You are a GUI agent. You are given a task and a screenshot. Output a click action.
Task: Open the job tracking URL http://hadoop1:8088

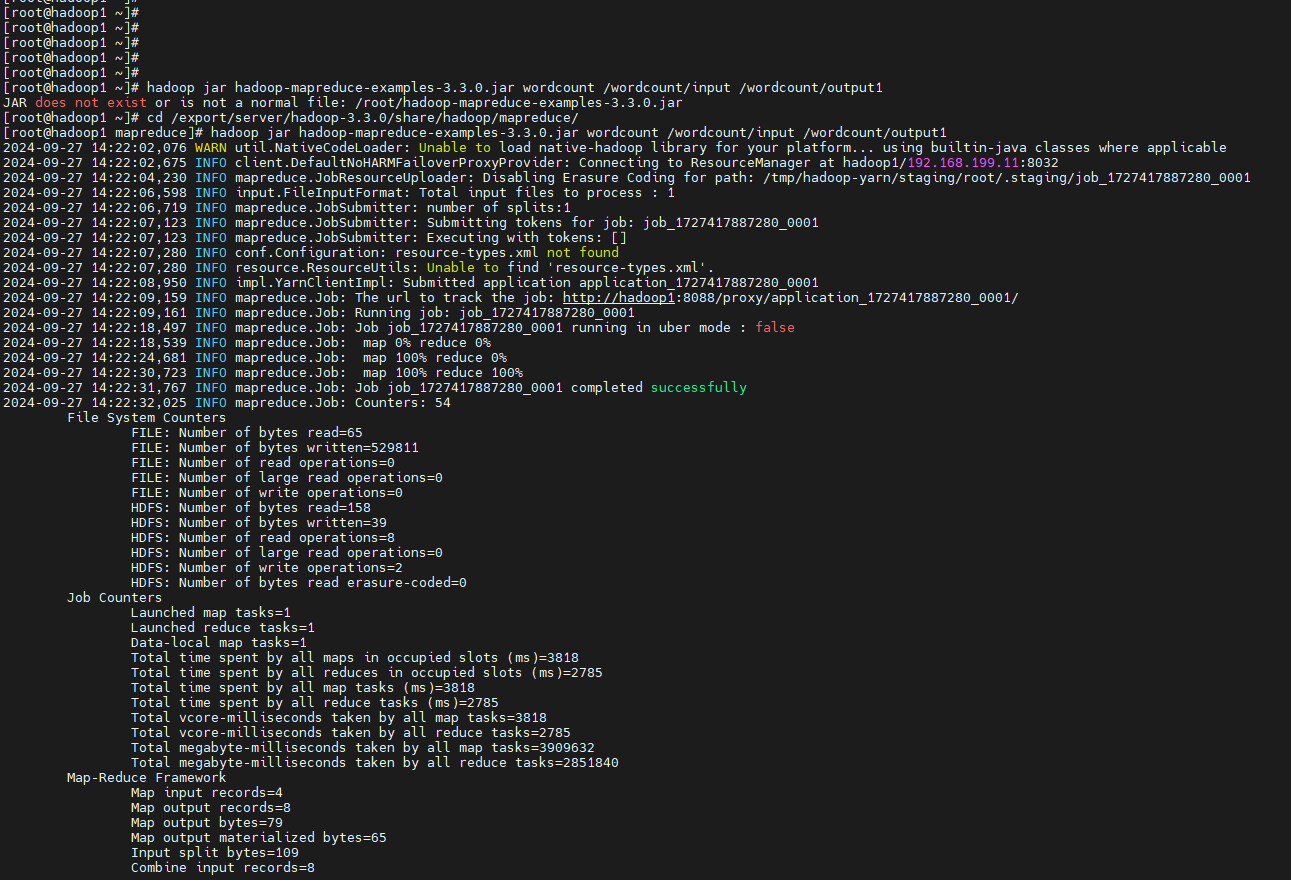(x=619, y=297)
